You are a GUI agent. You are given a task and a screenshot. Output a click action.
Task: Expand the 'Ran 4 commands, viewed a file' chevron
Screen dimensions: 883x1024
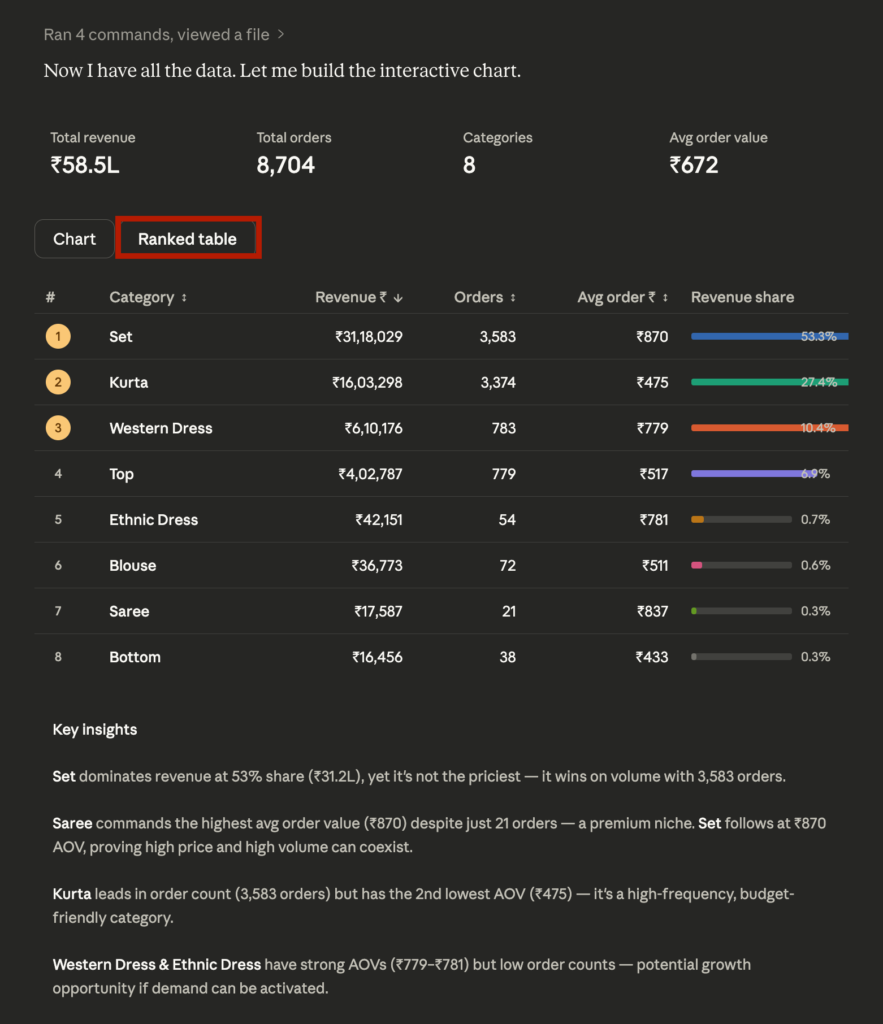[281, 35]
